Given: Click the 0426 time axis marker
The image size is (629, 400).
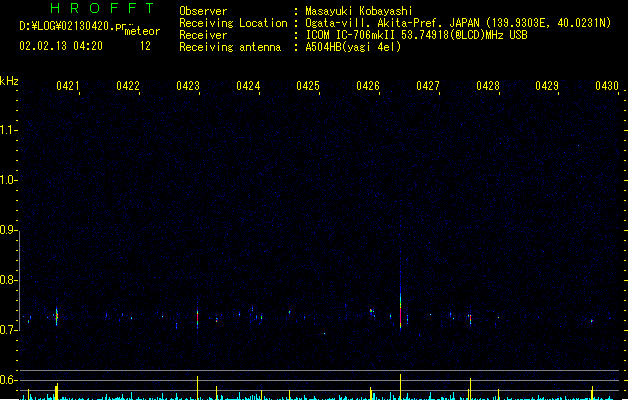Looking at the screenshot, I should pyautogui.click(x=368, y=86).
